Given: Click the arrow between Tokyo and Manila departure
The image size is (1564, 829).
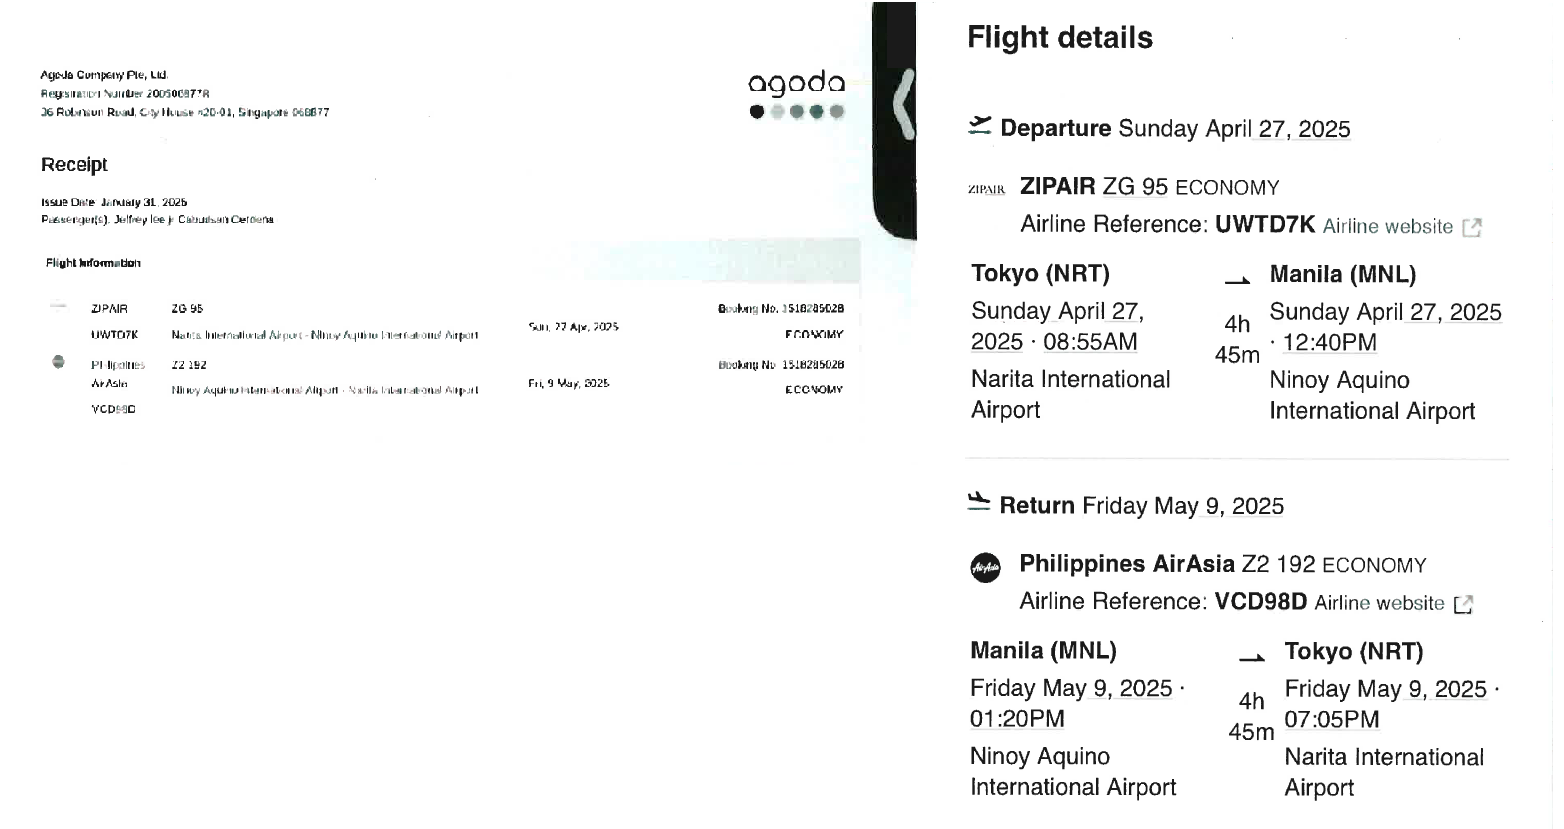Looking at the screenshot, I should (x=1237, y=280).
